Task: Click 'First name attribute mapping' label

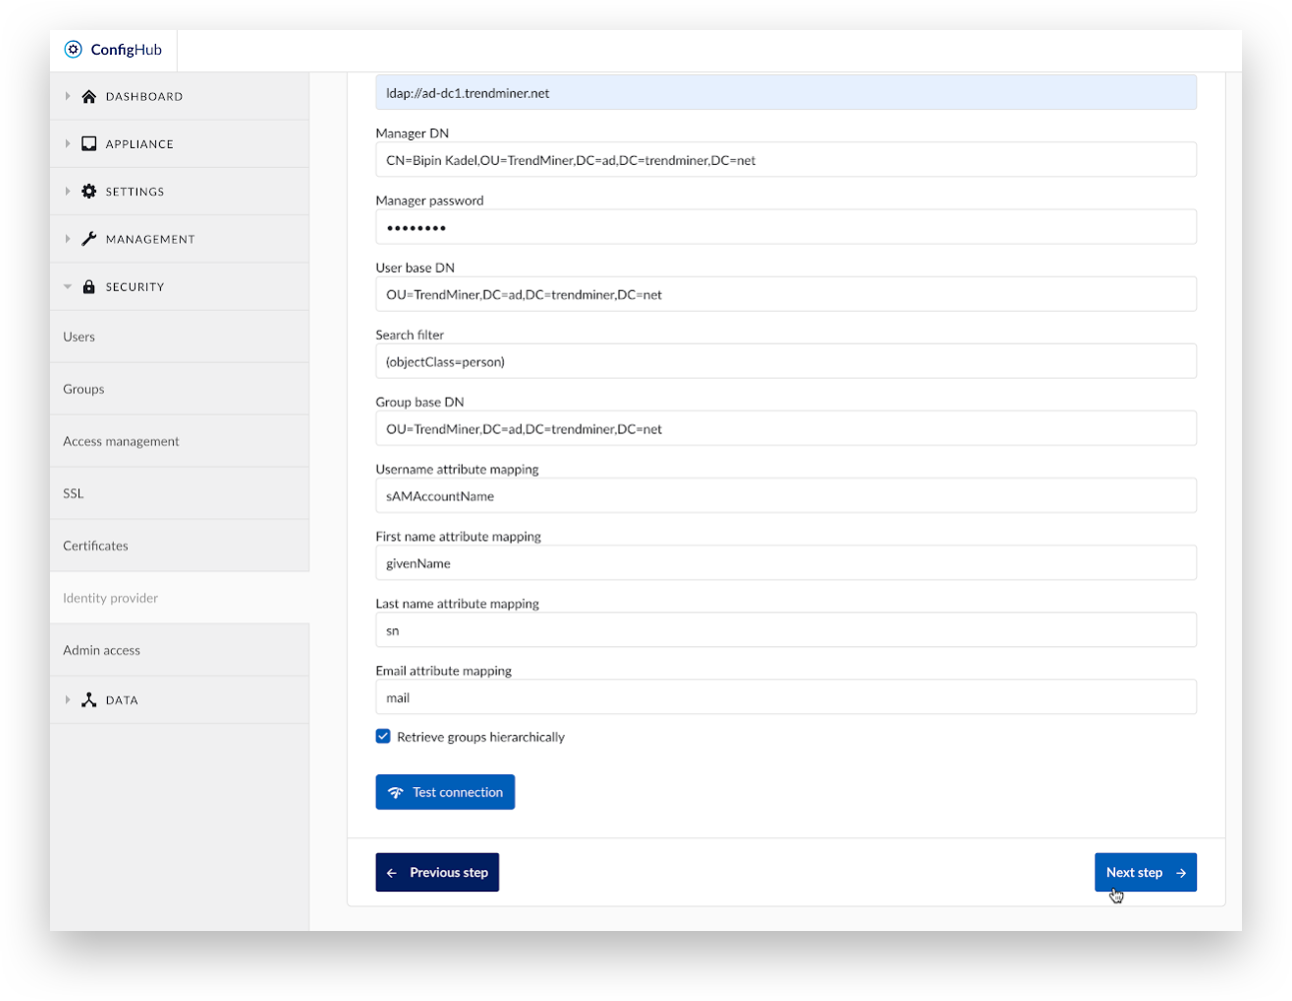Action: pyautogui.click(x=458, y=536)
